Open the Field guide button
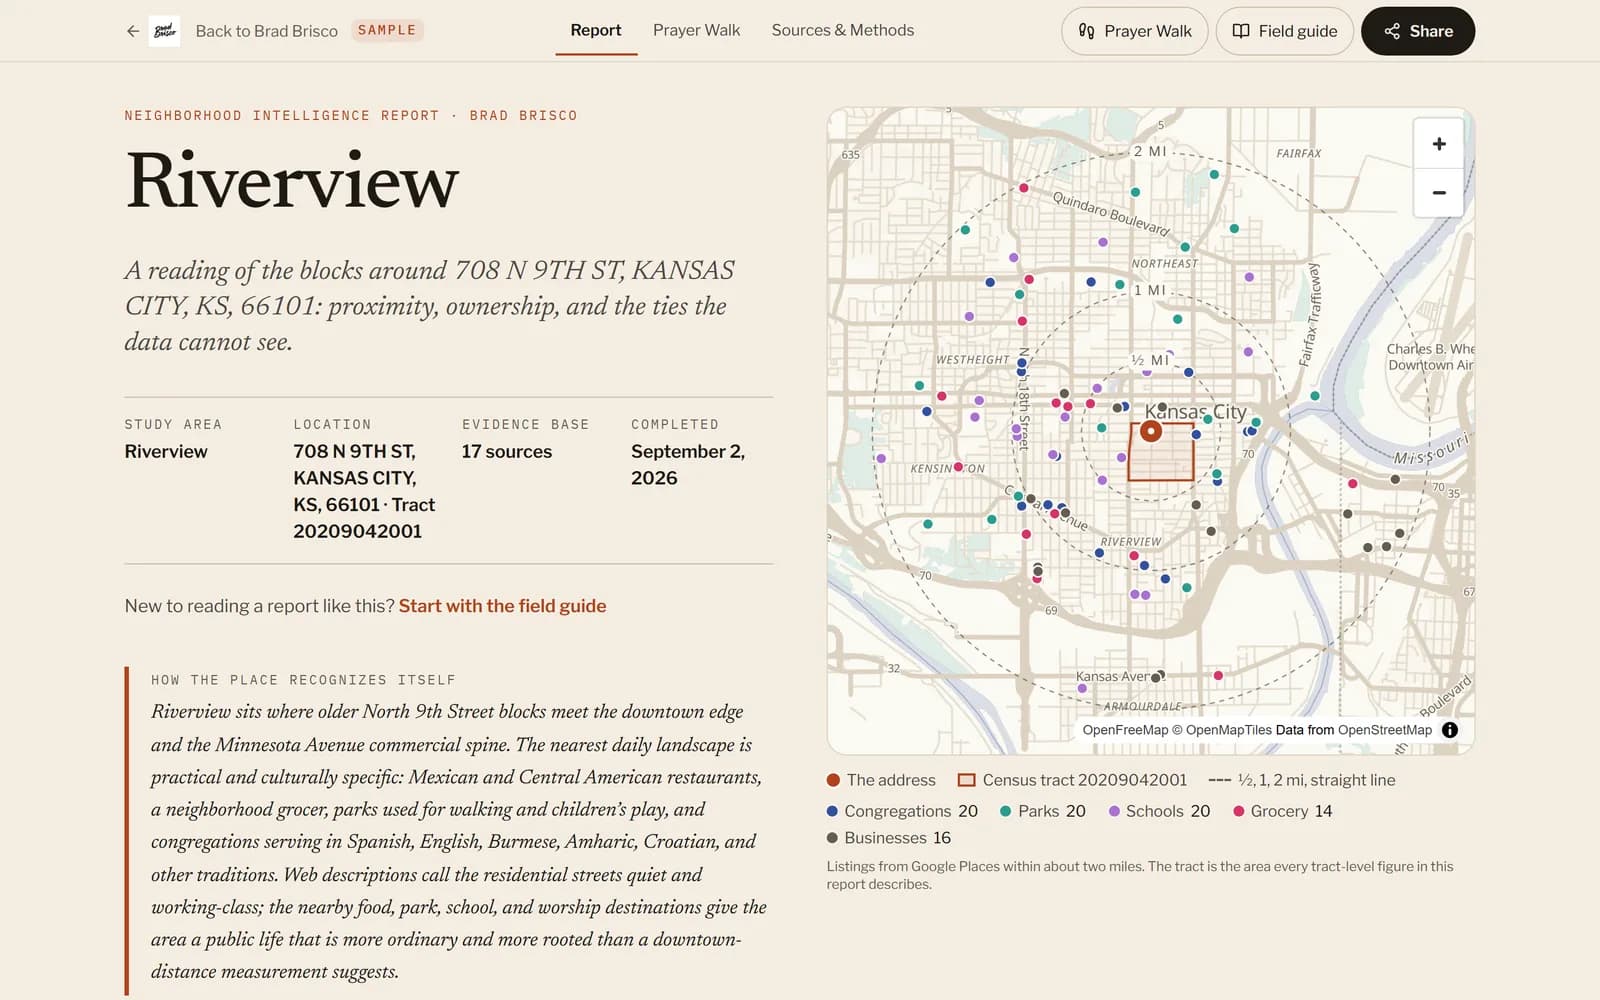The height and width of the screenshot is (1000, 1600). 1284,31
